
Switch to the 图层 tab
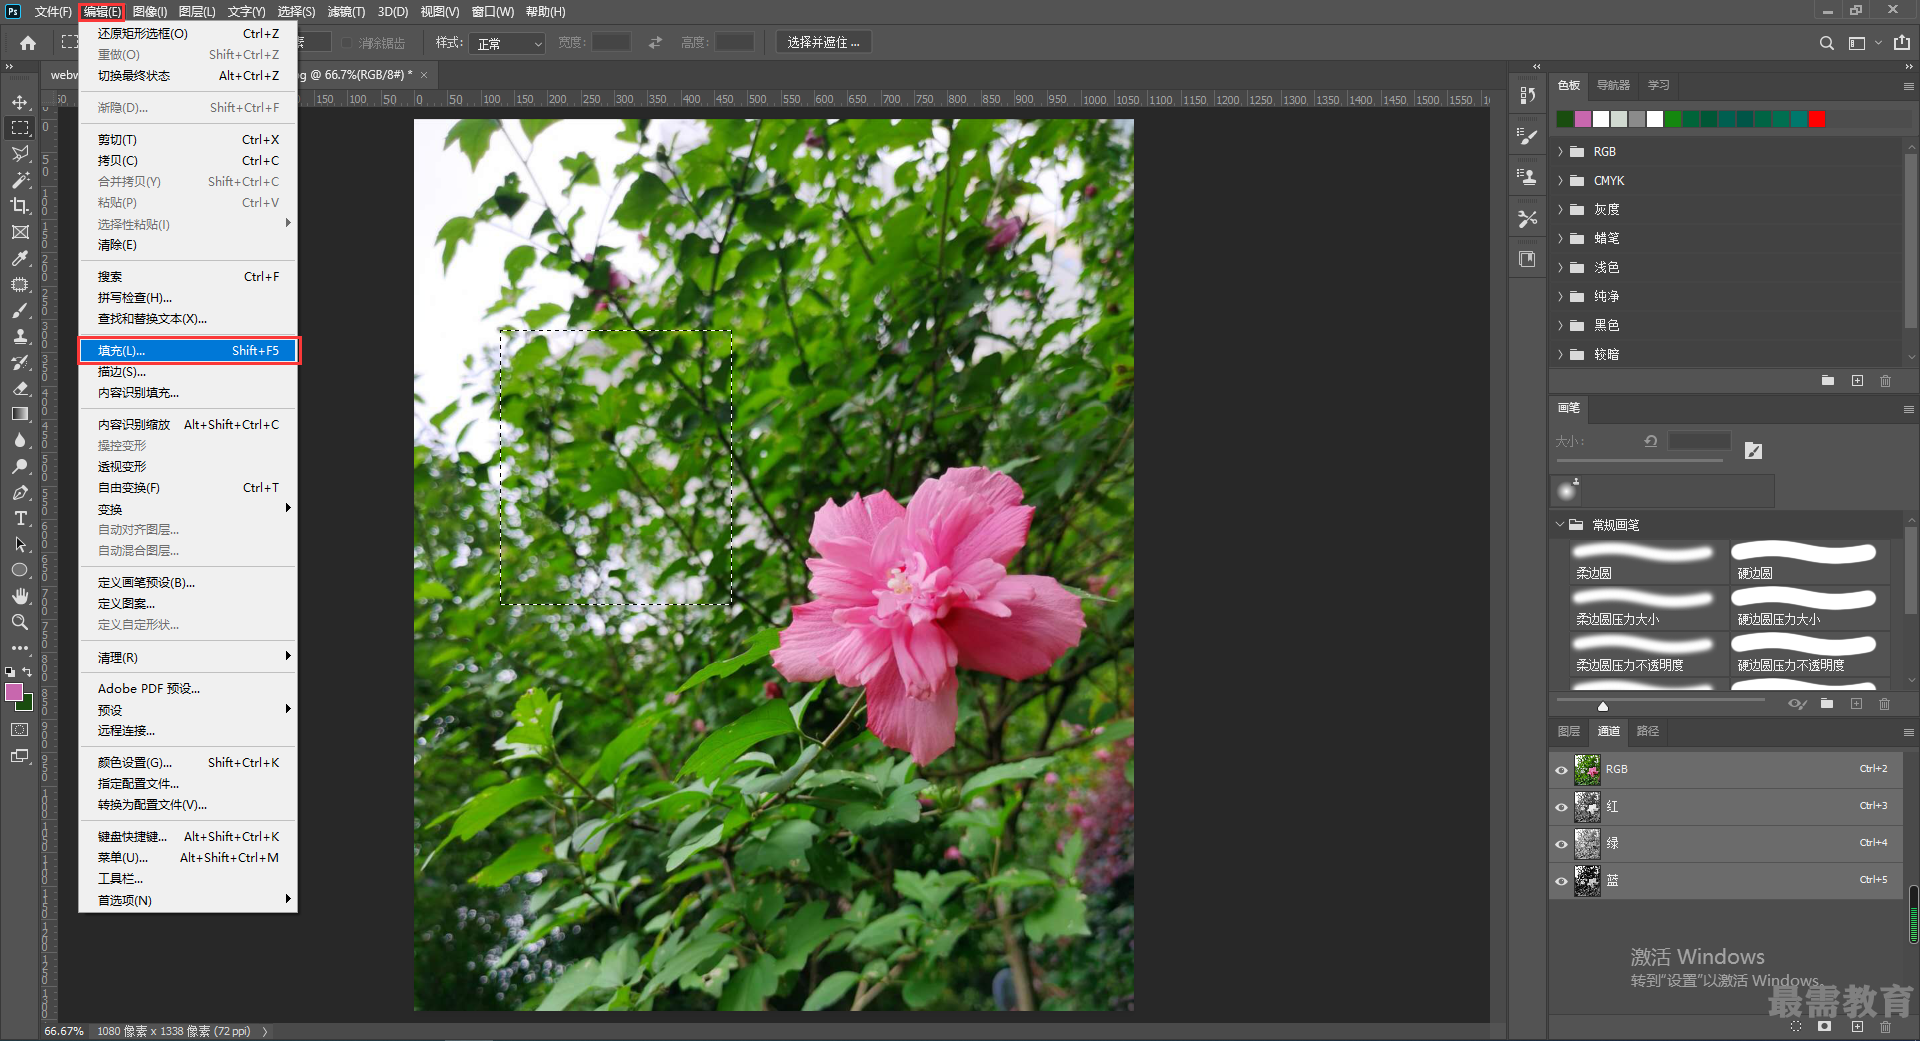point(1569,731)
